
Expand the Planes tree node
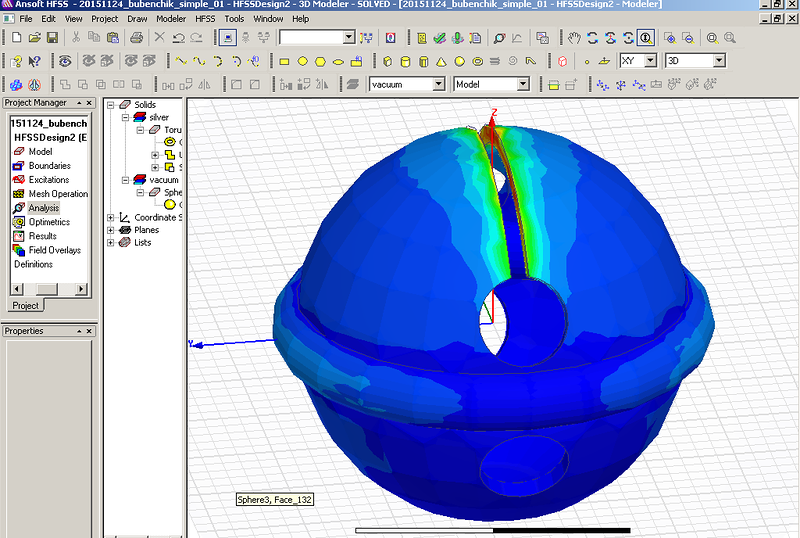pos(112,230)
